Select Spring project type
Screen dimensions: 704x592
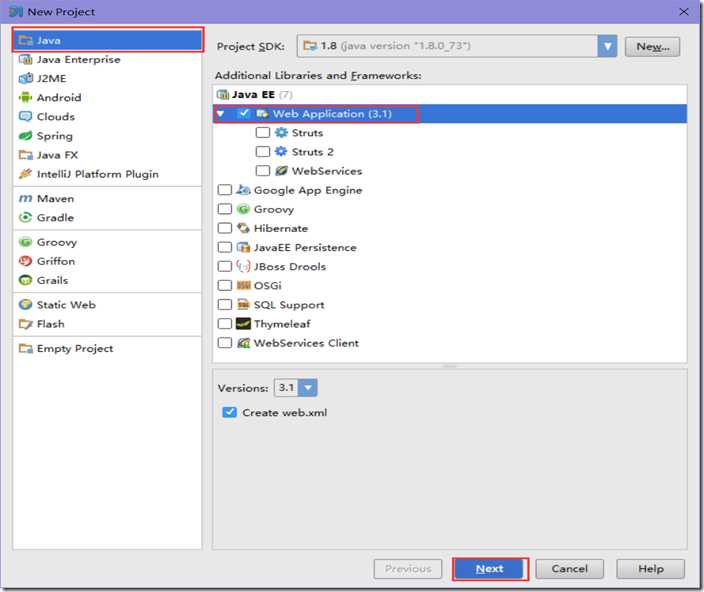(107, 136)
